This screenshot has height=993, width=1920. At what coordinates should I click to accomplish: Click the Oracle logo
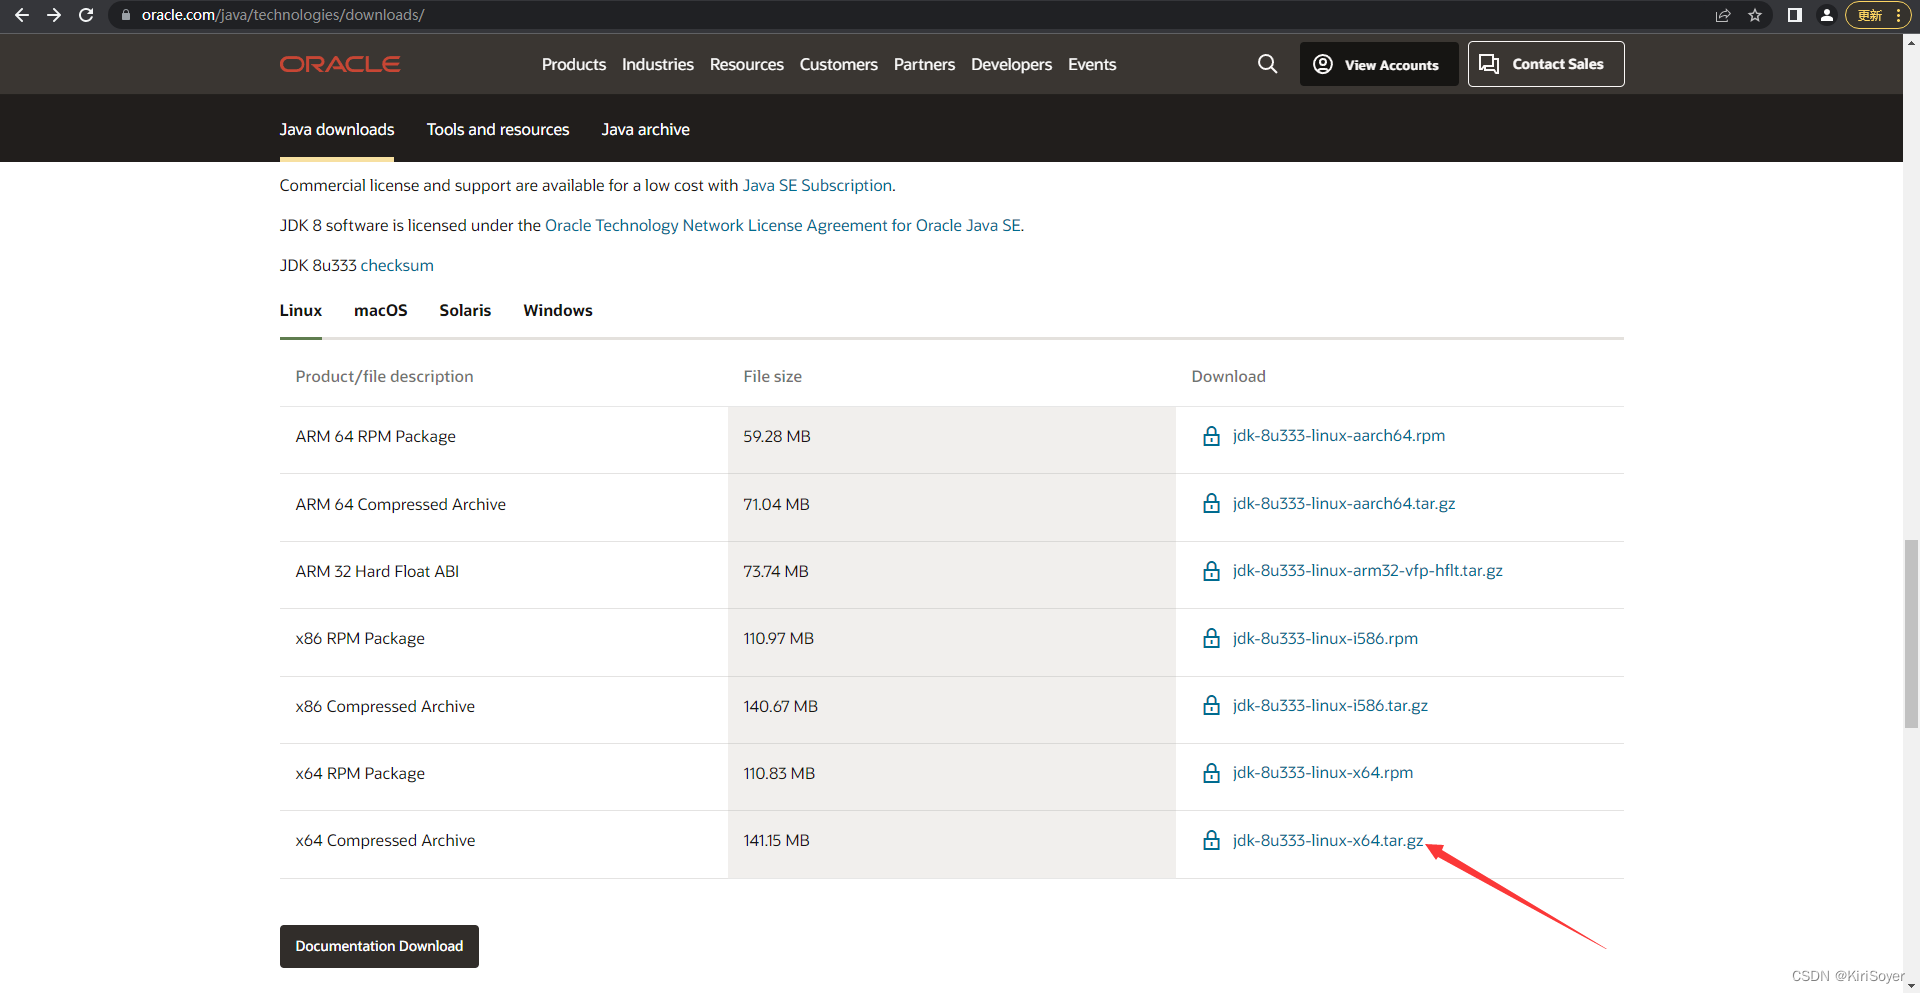tap(340, 64)
